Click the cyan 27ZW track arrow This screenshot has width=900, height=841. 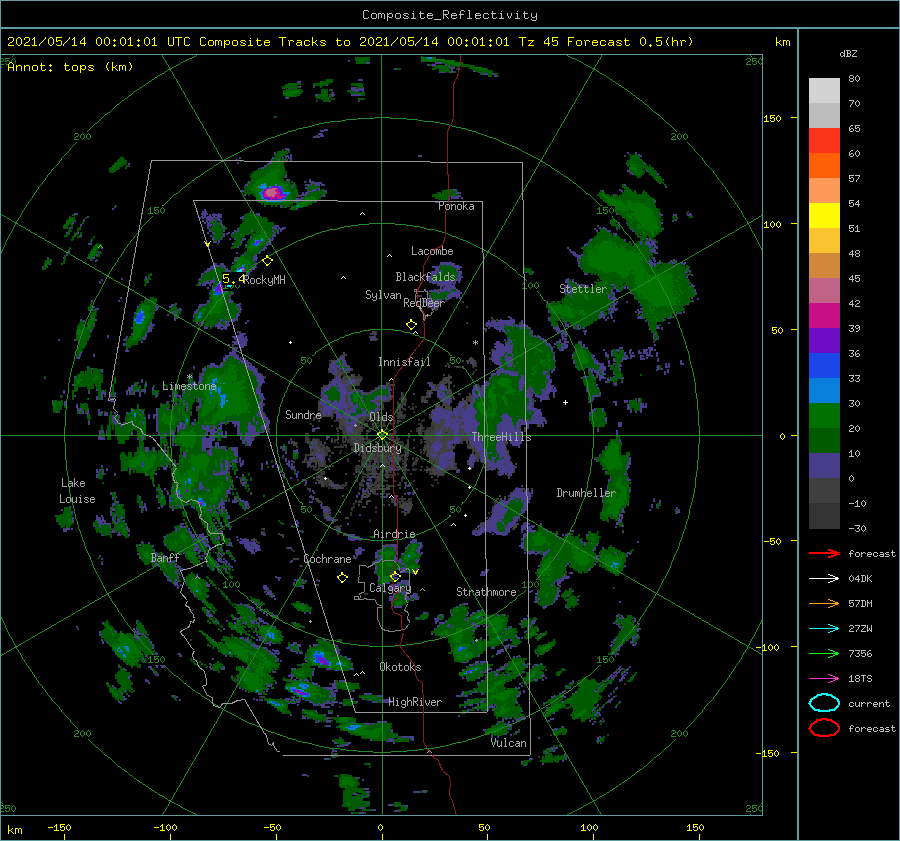pos(824,629)
